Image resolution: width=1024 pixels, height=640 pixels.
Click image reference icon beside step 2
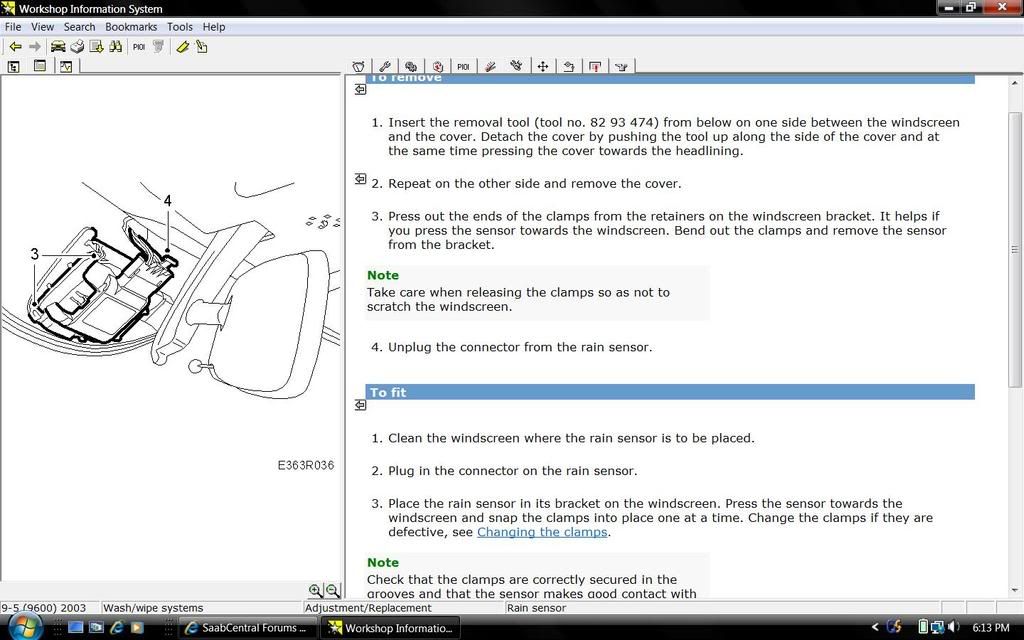[x=360, y=179]
